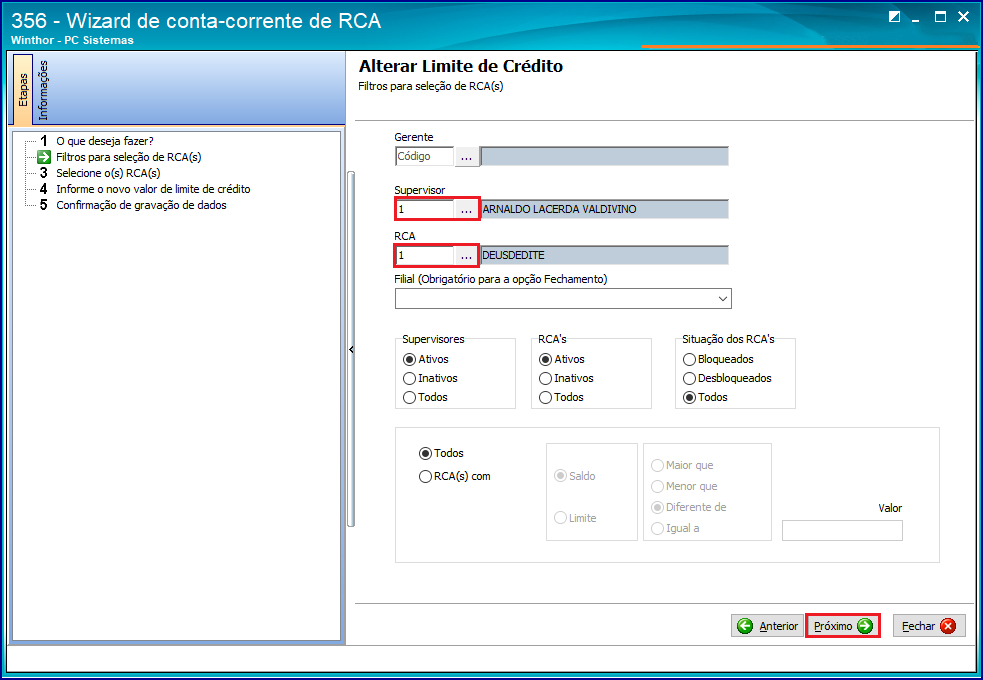This screenshot has width=983, height=680.
Task: Click the Limite radio option
Action: (x=576, y=518)
